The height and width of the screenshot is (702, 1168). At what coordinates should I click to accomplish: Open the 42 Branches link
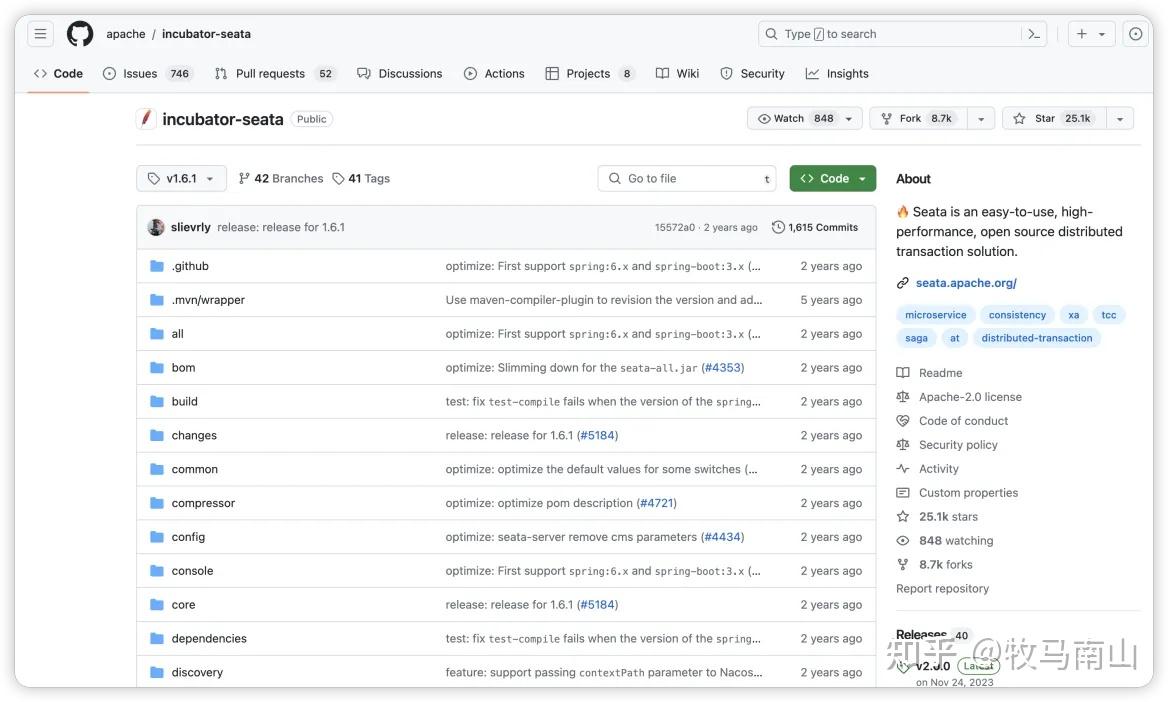(281, 178)
